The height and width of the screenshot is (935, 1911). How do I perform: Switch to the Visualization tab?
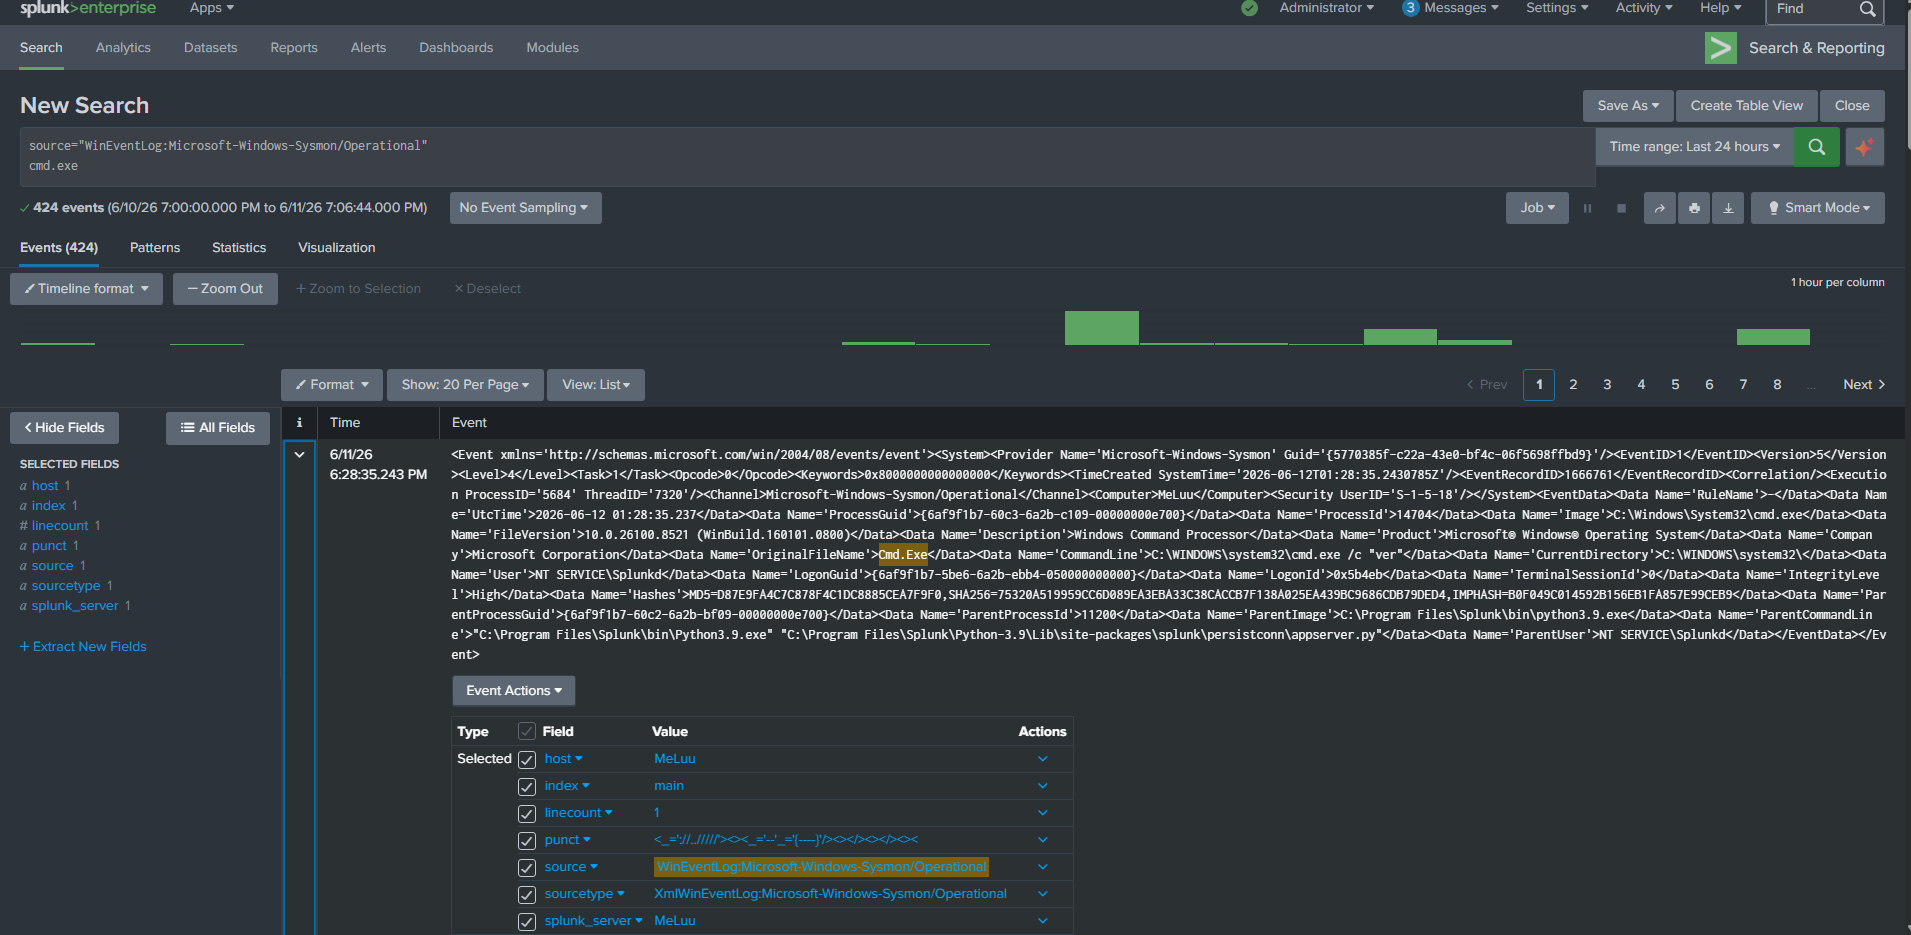point(337,248)
